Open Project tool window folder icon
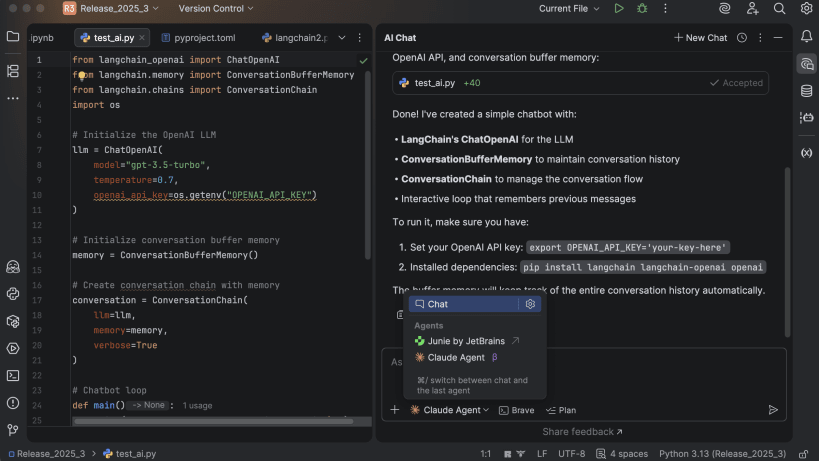819x461 pixels. [x=13, y=37]
